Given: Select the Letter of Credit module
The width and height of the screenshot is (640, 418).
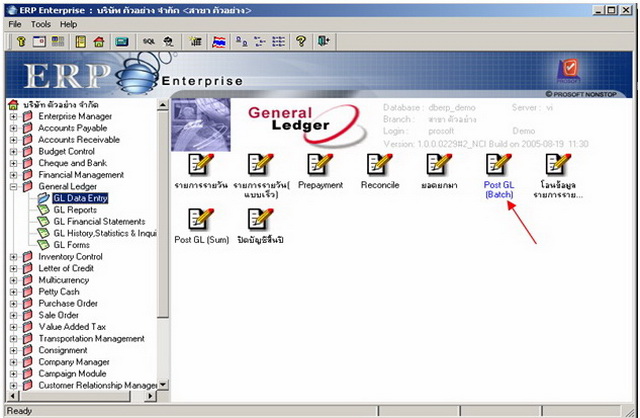Looking at the screenshot, I should (66, 268).
